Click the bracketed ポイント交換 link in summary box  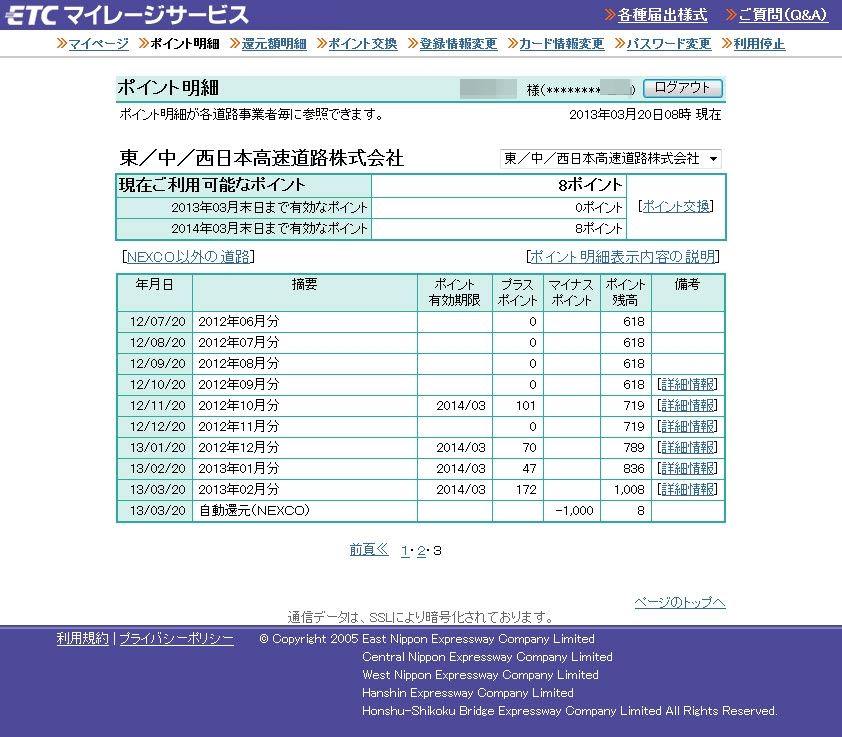point(676,206)
